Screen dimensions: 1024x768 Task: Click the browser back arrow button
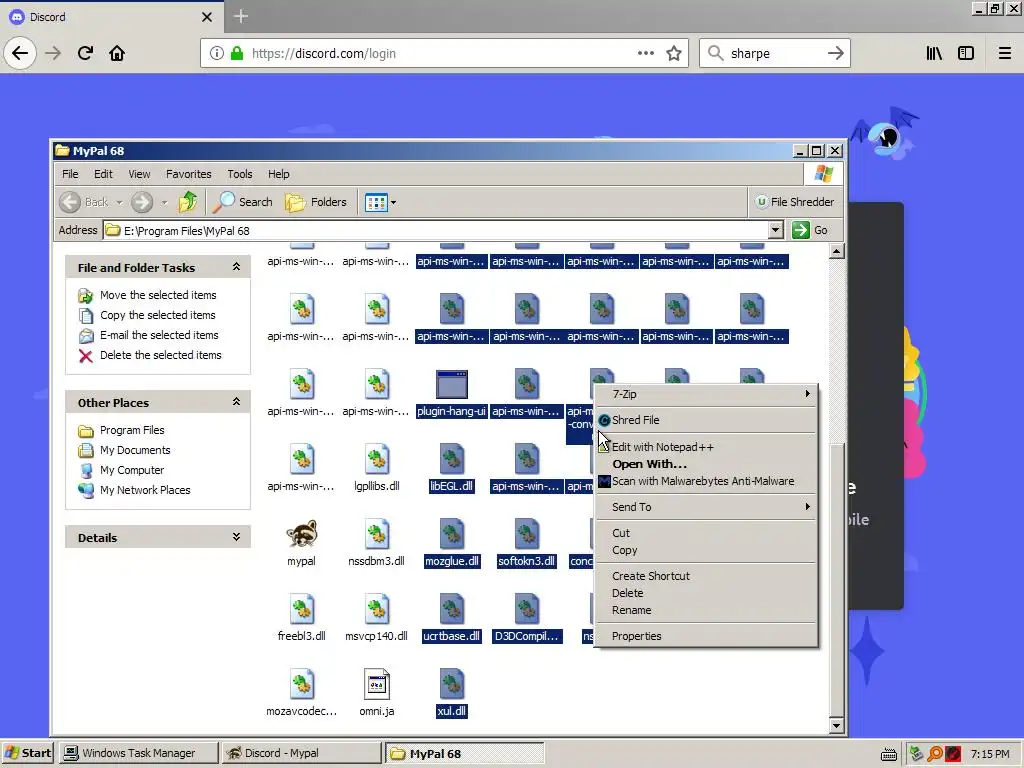(20, 53)
